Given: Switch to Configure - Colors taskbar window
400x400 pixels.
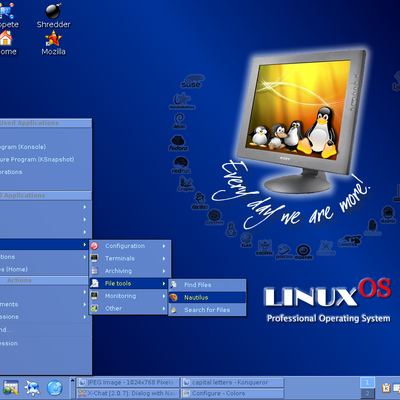Looking at the screenshot, I should [x=232, y=393].
